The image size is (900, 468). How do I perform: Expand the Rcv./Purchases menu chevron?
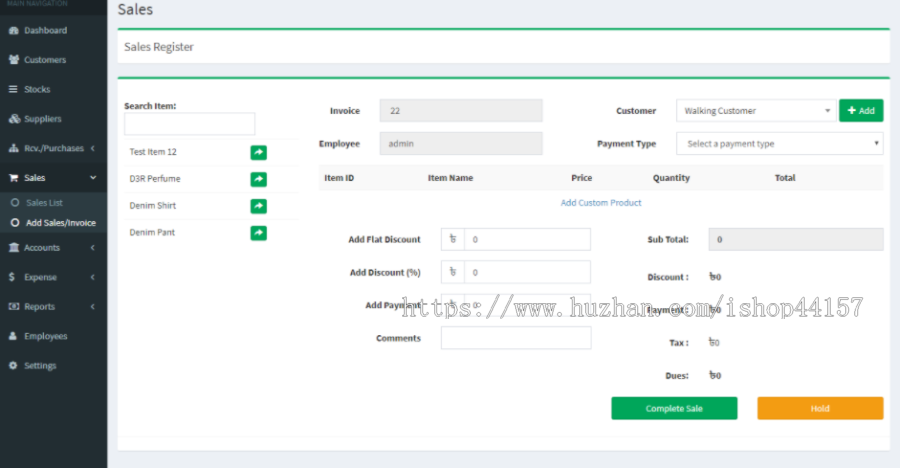point(93,148)
